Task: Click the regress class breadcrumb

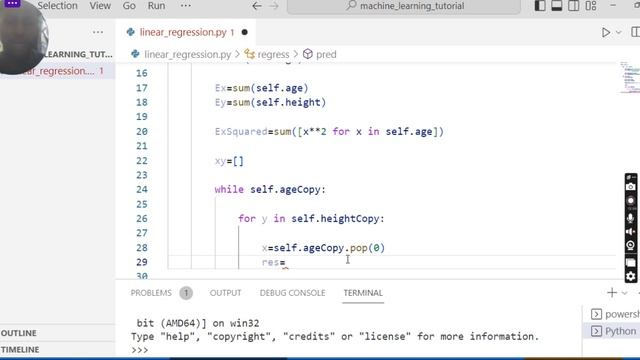Action: (273, 54)
